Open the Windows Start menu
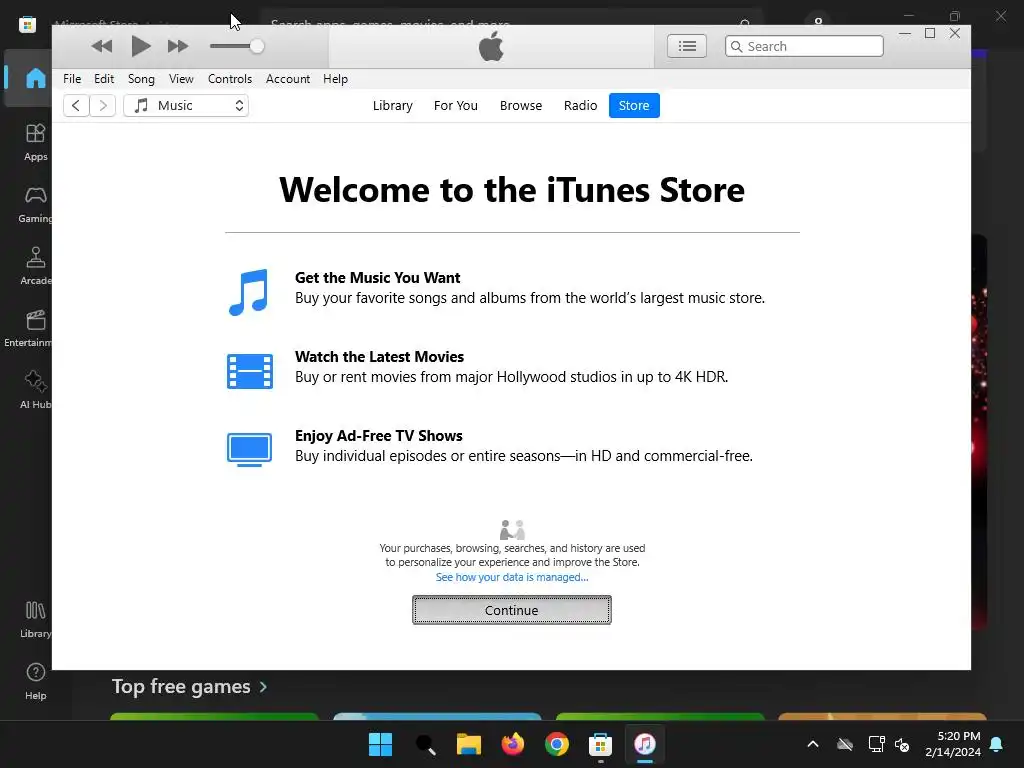This screenshot has width=1024, height=768. tap(380, 744)
